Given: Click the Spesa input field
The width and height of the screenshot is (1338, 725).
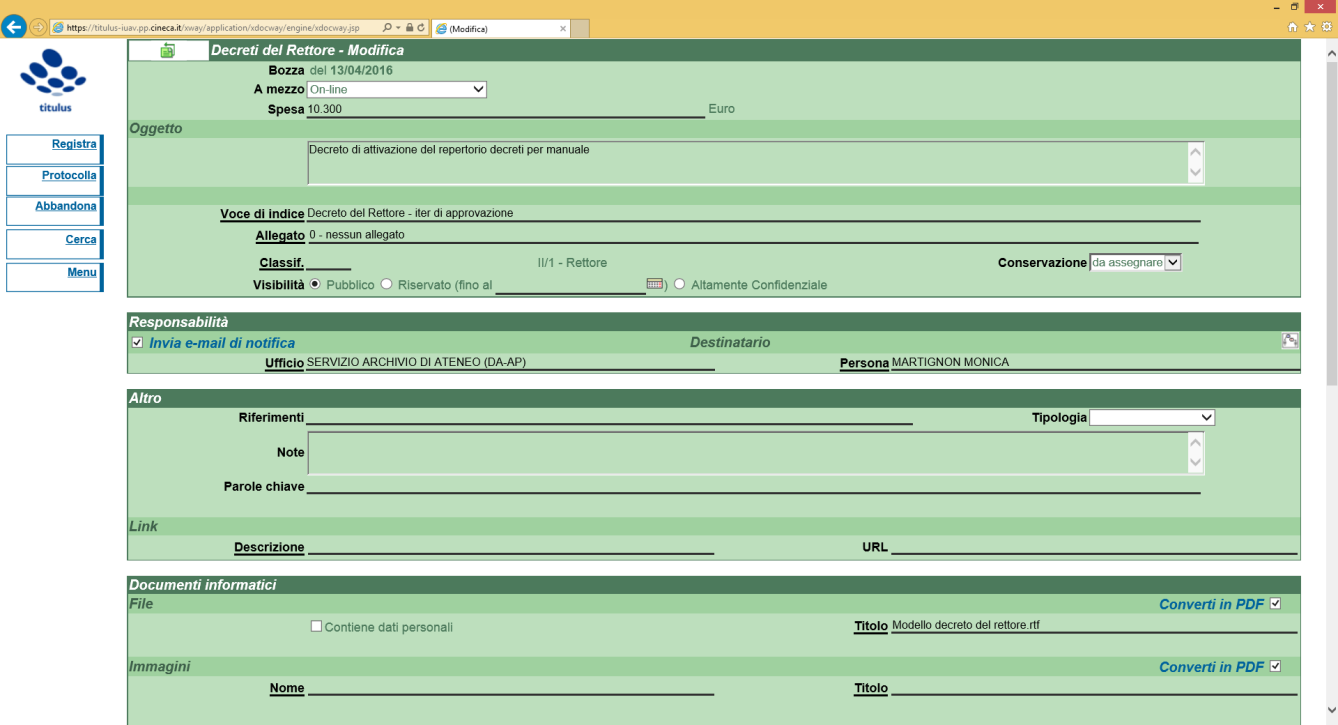Looking at the screenshot, I should point(506,109).
